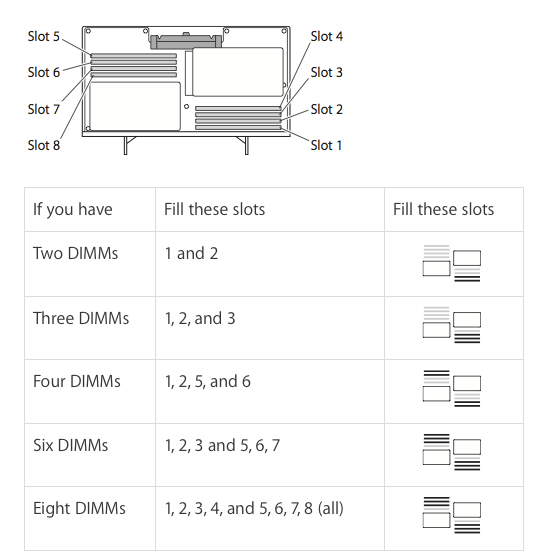
Task: Click the Eight DIMMs slot diagram icon
Action: 452,515
